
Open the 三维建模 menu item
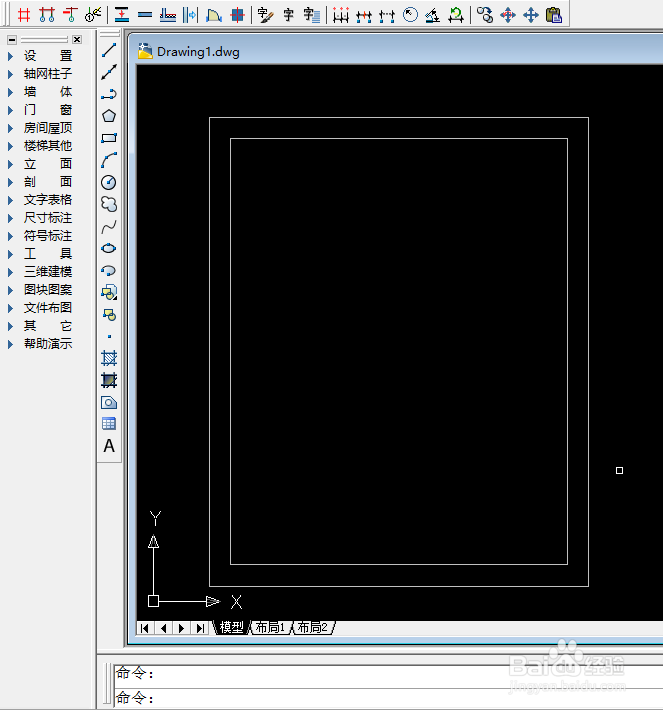(48, 272)
